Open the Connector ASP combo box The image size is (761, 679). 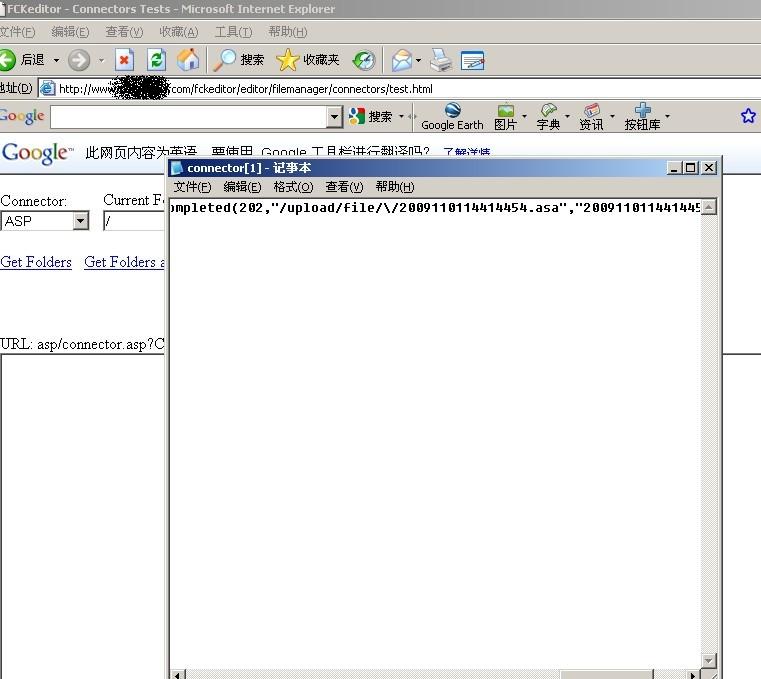pos(45,221)
